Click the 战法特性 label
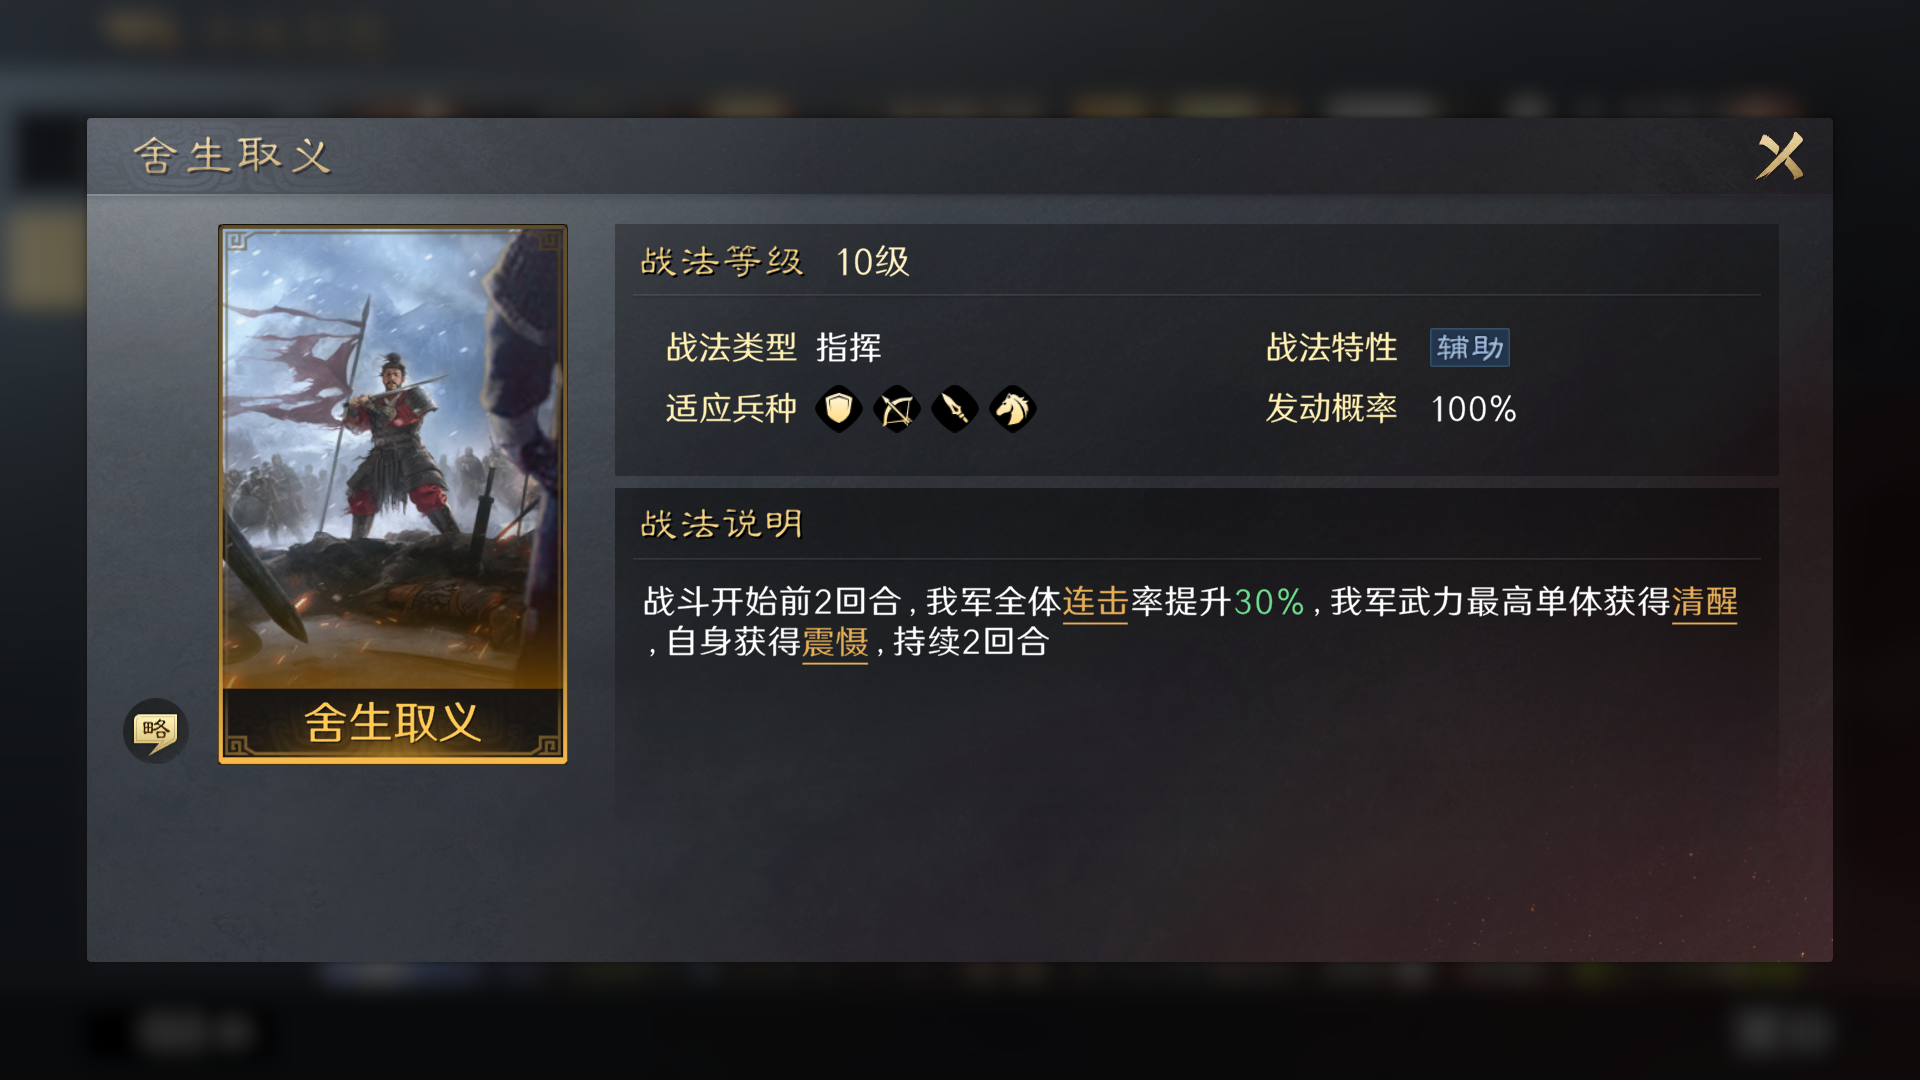This screenshot has height=1080, width=1920. click(1331, 348)
